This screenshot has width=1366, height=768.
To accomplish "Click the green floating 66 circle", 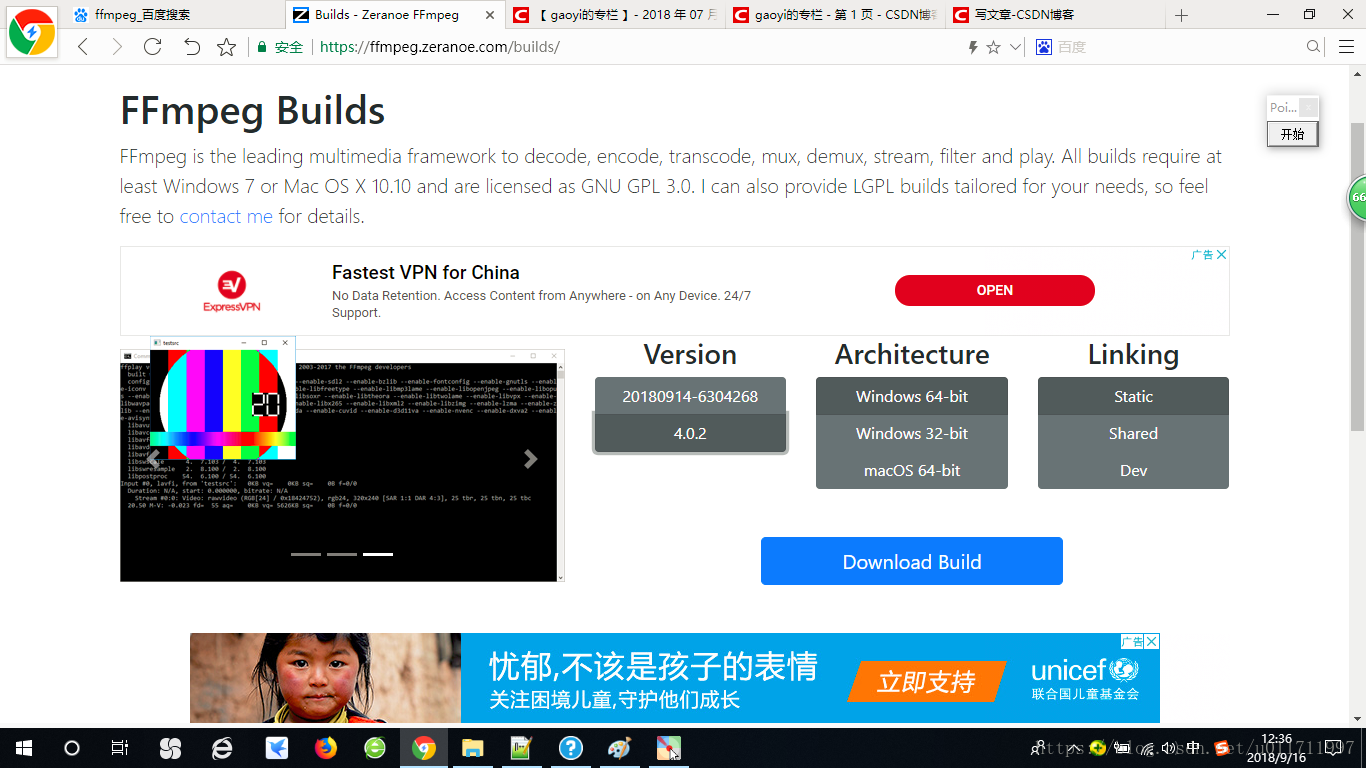I will click(x=1357, y=197).
